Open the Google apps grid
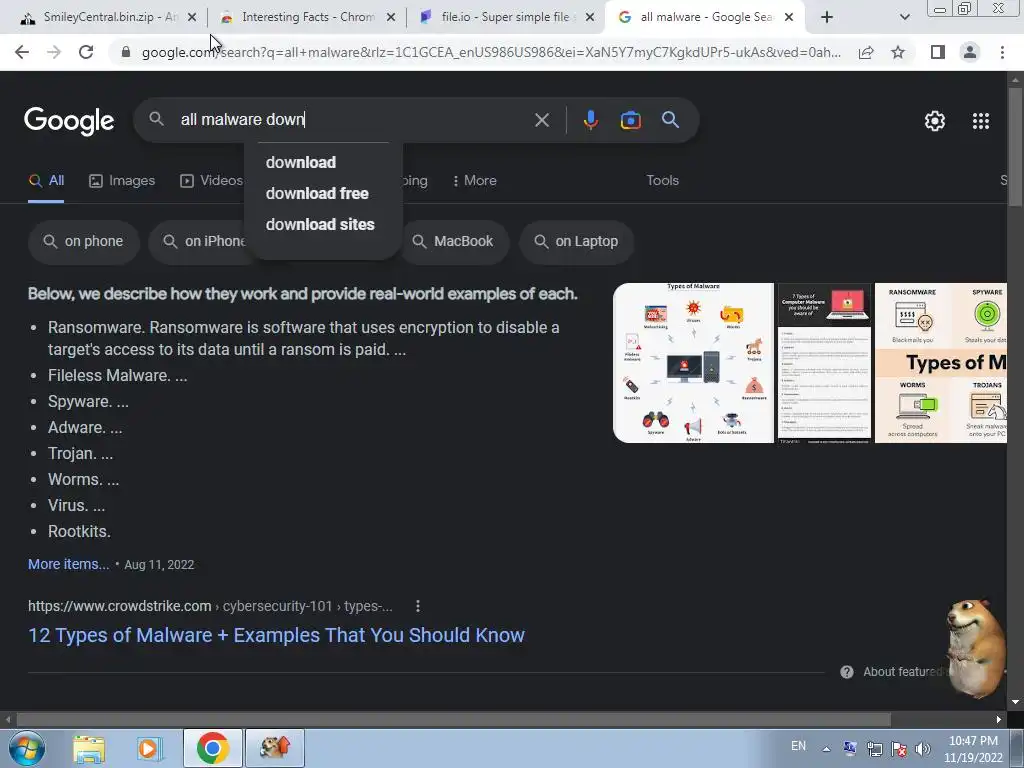 click(981, 121)
